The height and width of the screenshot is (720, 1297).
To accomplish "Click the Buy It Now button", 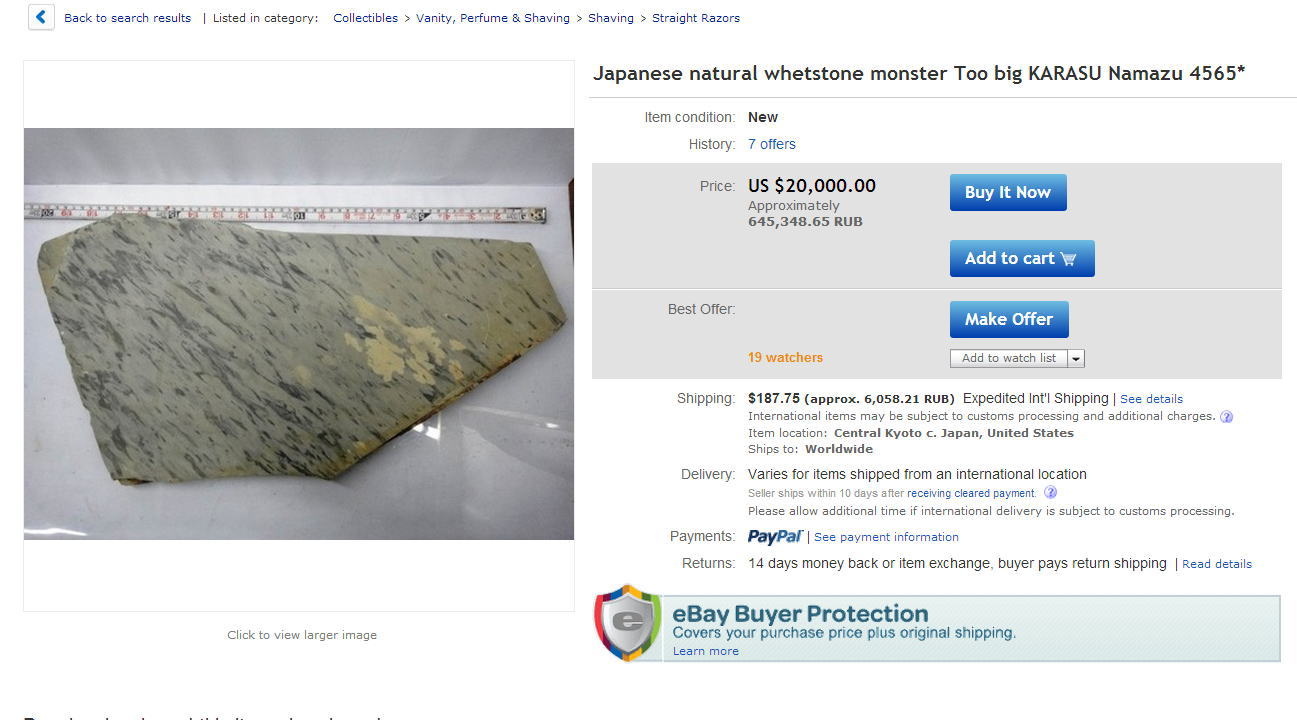I will point(1008,193).
